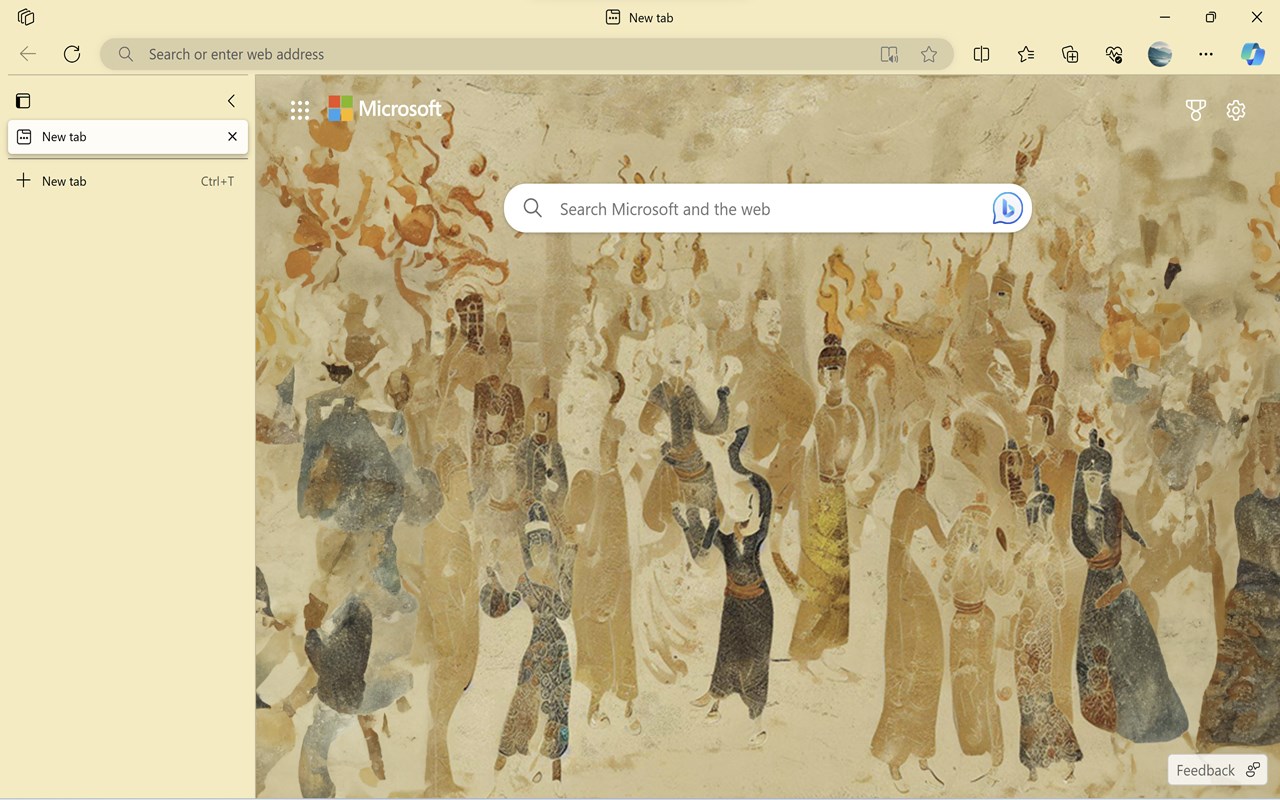This screenshot has width=1280, height=800.
Task: Open the Microsoft app launcher grid
Action: pos(300,110)
